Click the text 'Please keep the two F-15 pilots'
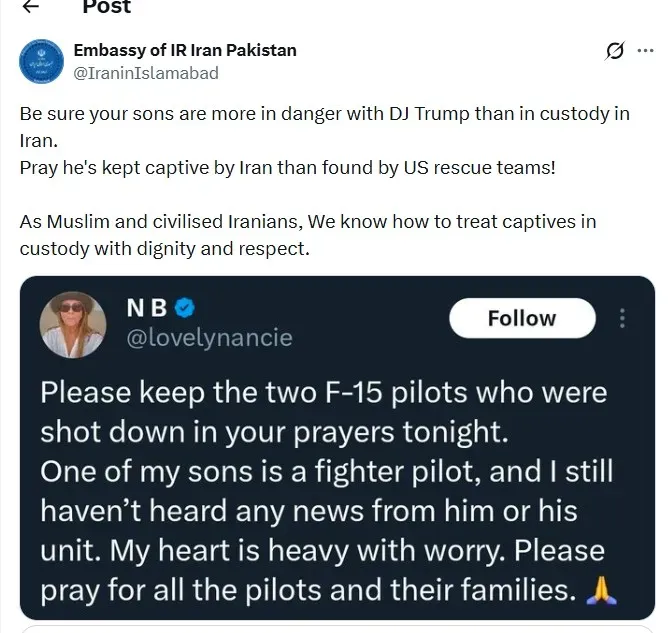Screen dimensions: 668x633 point(323,391)
